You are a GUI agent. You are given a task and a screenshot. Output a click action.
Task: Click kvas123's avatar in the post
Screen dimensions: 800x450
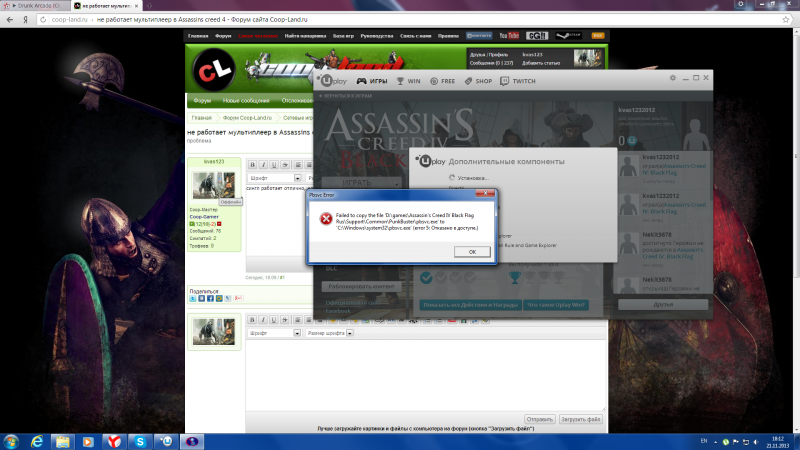[214, 185]
